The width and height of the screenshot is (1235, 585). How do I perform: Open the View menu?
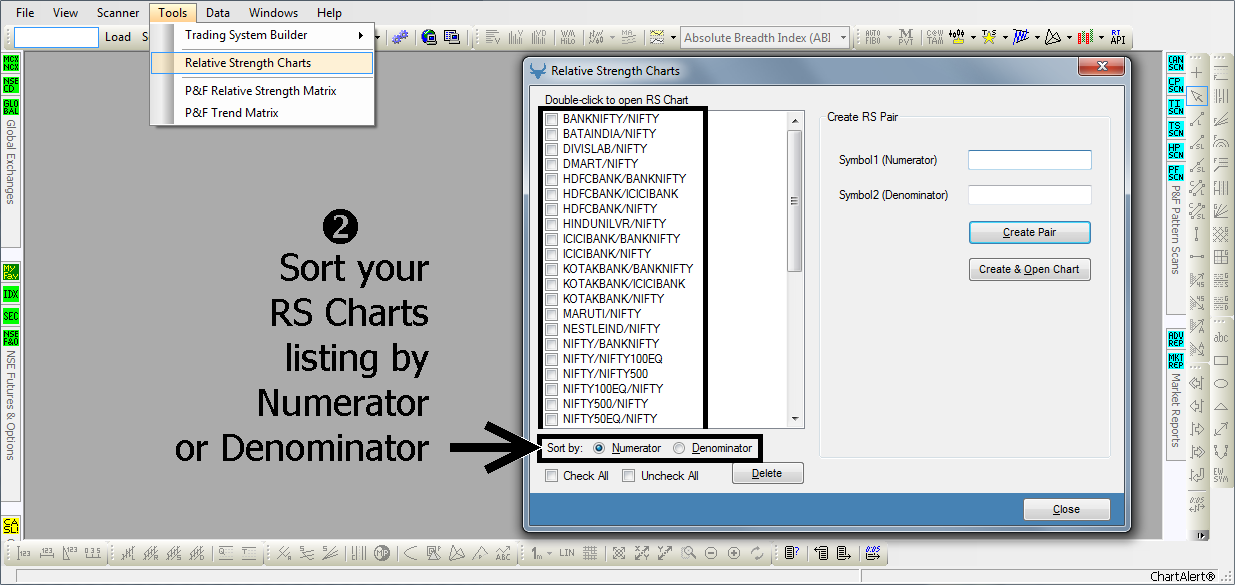[65, 13]
